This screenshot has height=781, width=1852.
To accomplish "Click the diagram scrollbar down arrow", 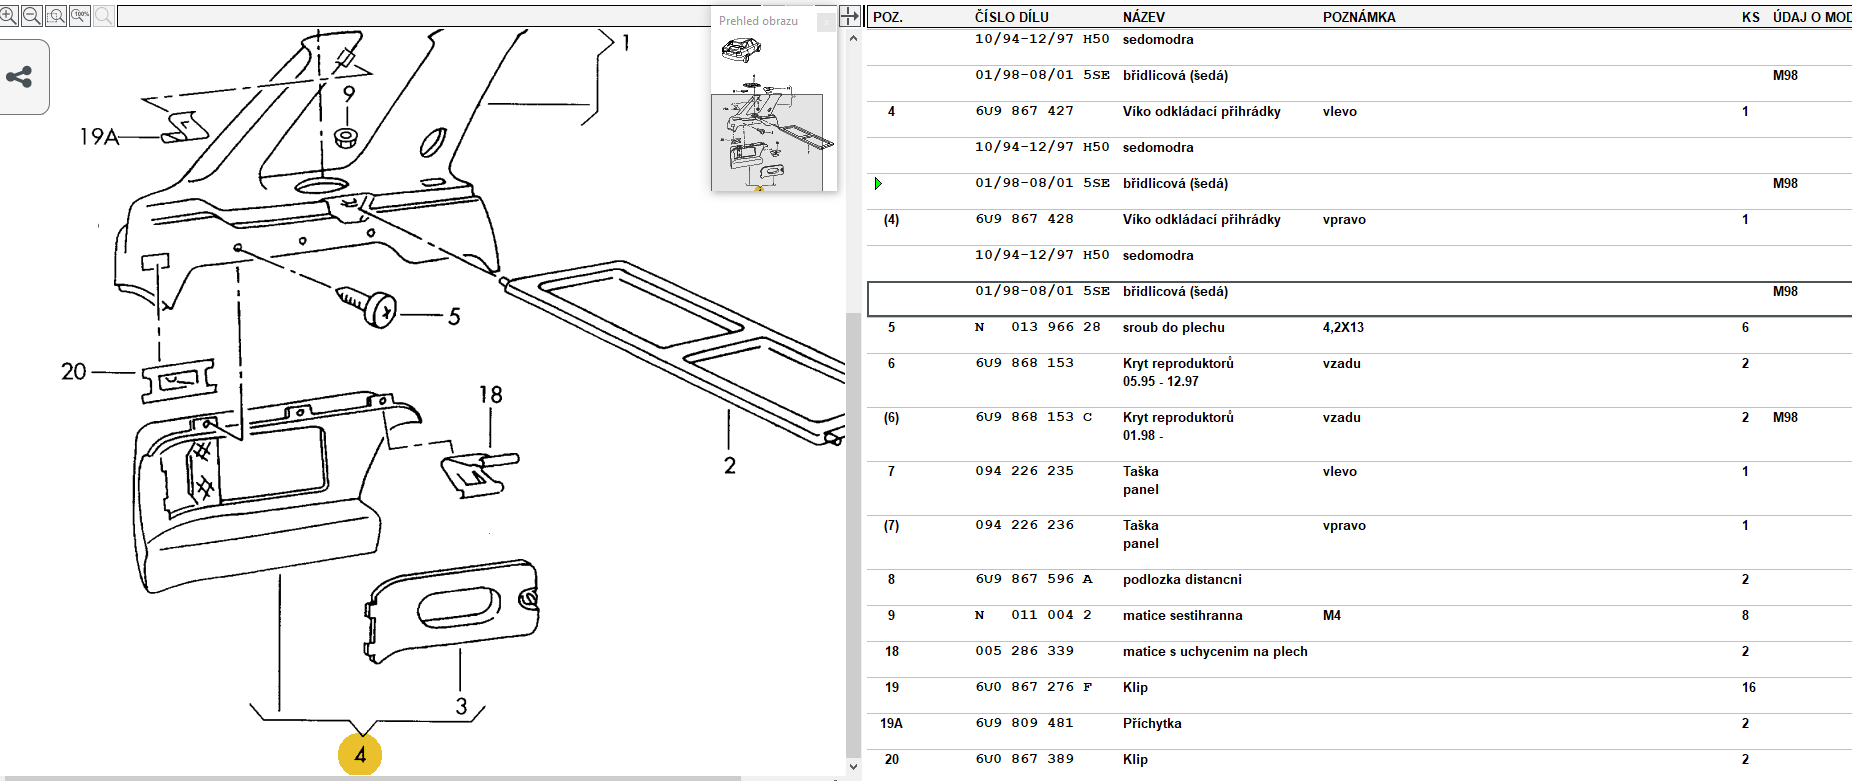I will pos(853,767).
